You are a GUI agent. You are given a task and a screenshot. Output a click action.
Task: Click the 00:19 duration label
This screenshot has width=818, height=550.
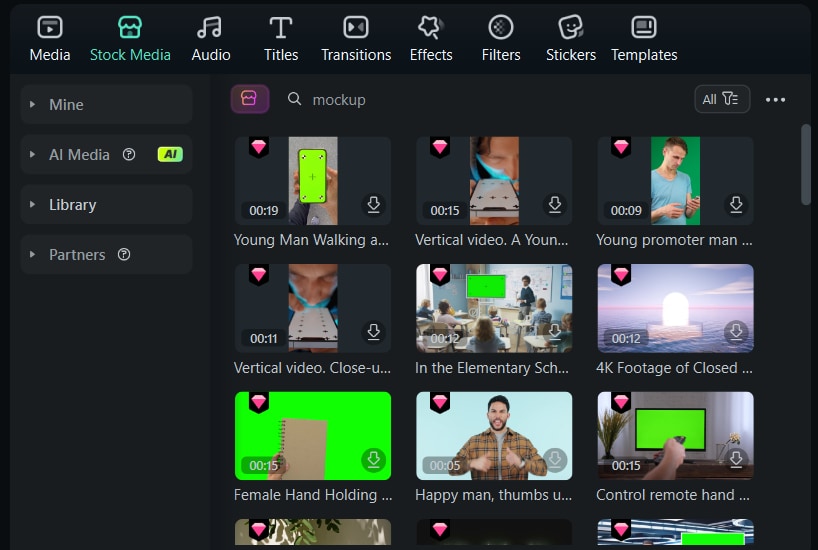coord(263,210)
